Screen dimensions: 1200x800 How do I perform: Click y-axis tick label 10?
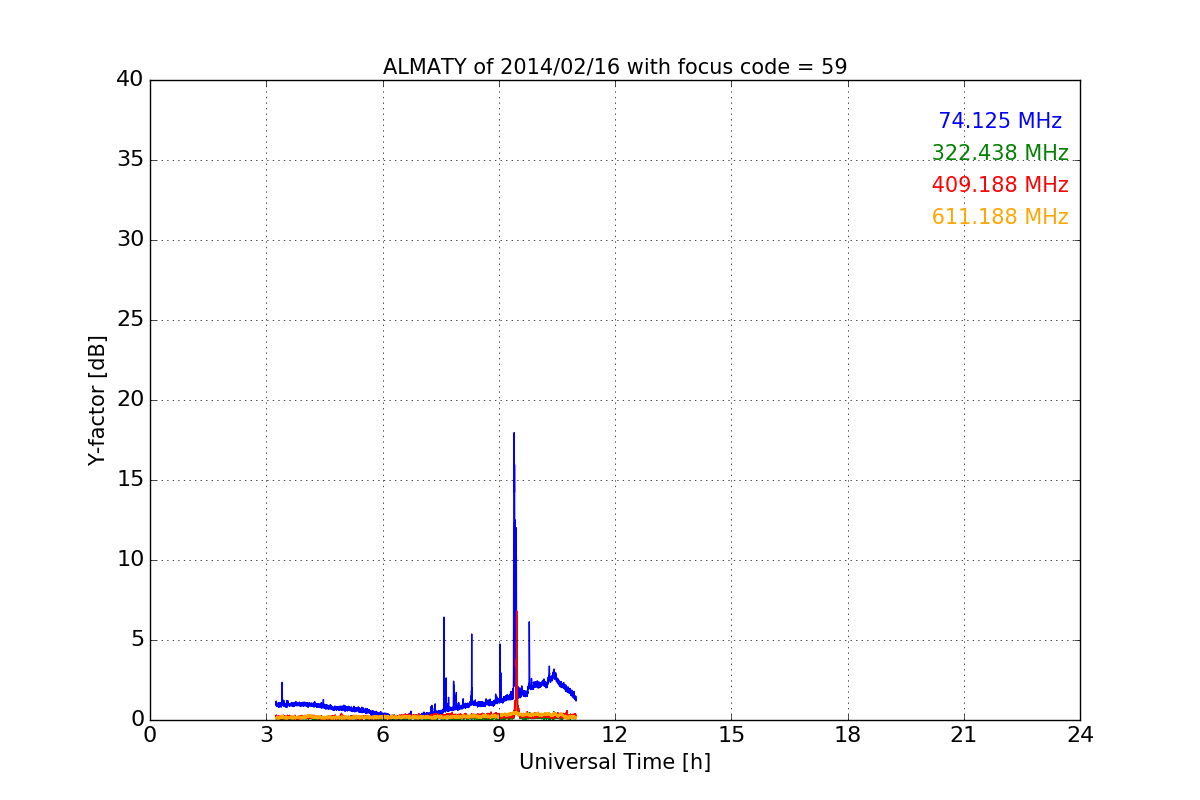(x=130, y=560)
